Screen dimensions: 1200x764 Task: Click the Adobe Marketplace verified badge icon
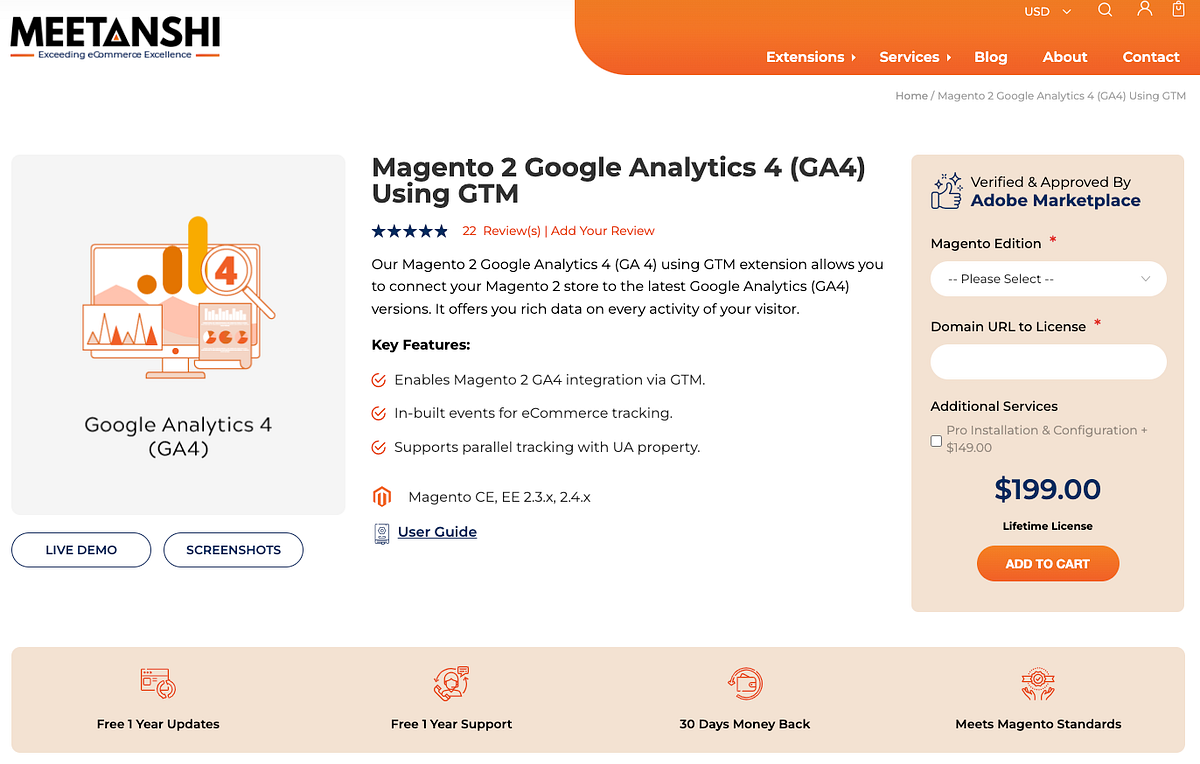point(945,190)
